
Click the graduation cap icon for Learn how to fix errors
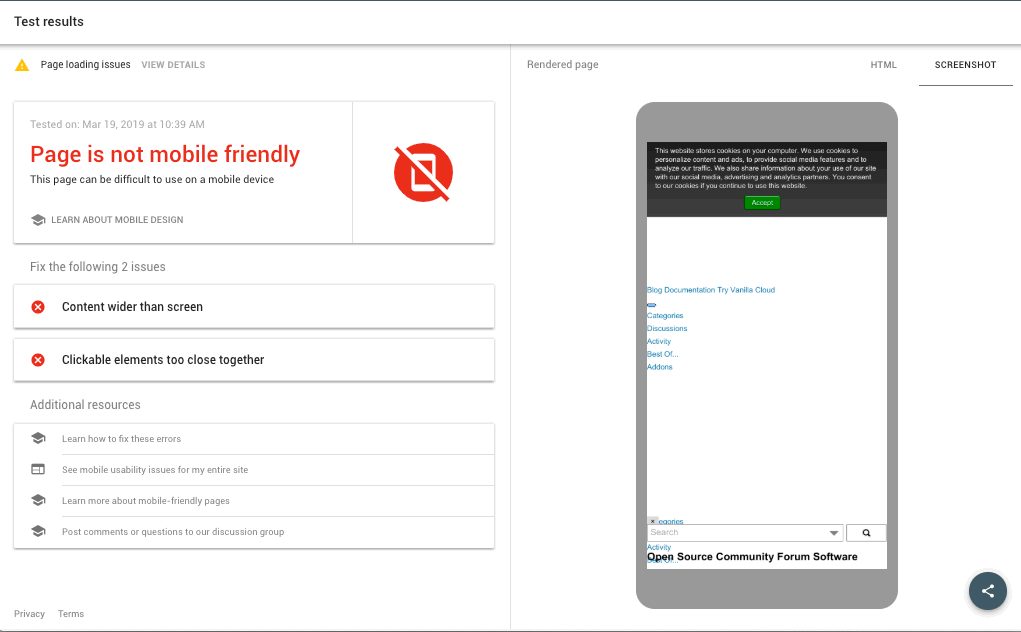38,438
